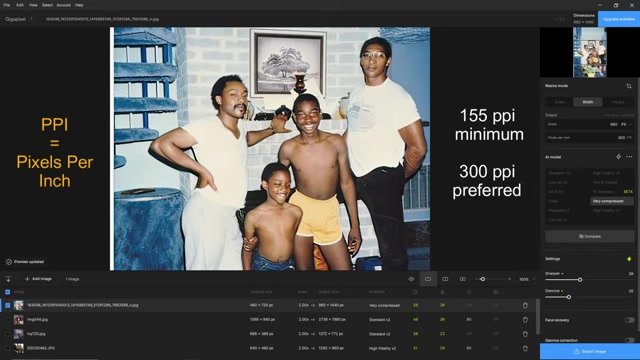The width and height of the screenshot is (640, 360).
Task: Enable the Face recovery toggle
Action: [x=629, y=320]
